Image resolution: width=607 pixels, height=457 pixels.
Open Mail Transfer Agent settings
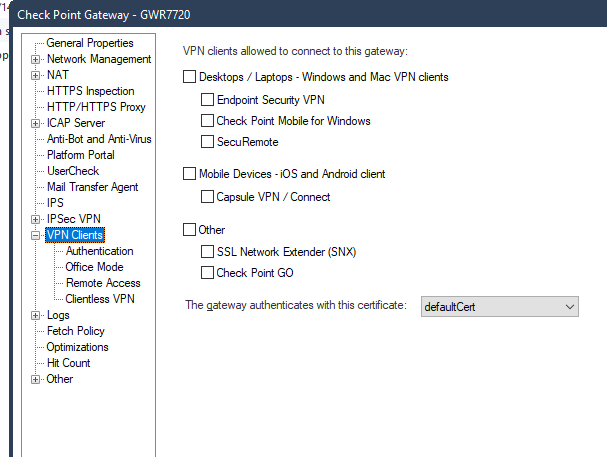pos(93,187)
